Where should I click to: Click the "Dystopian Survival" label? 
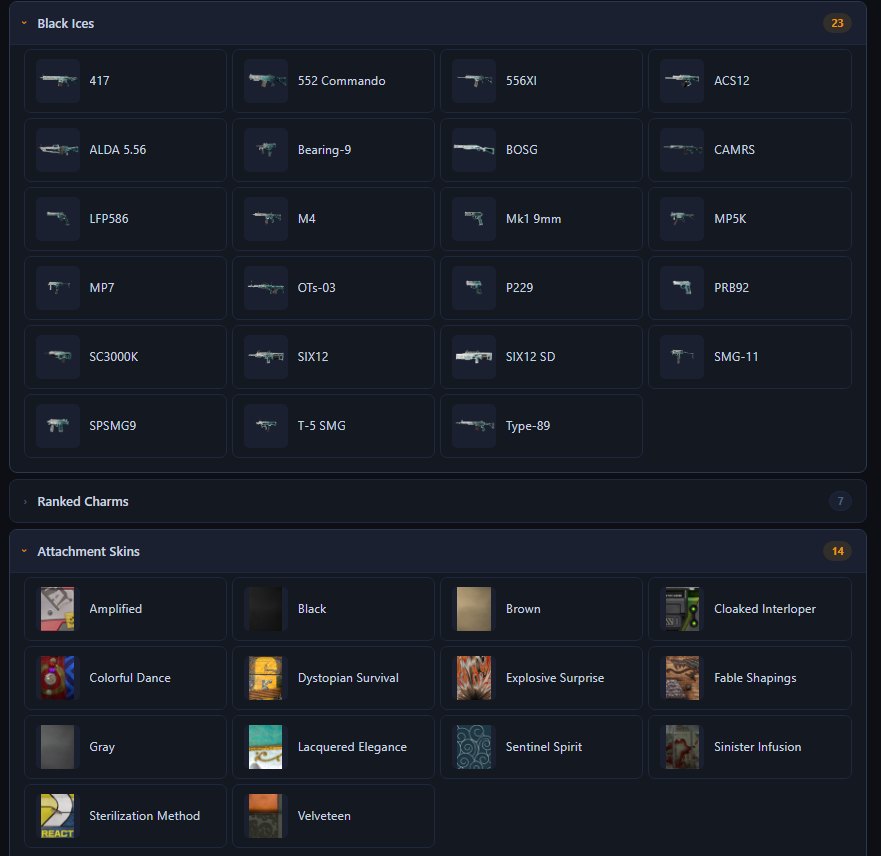[x=348, y=678]
